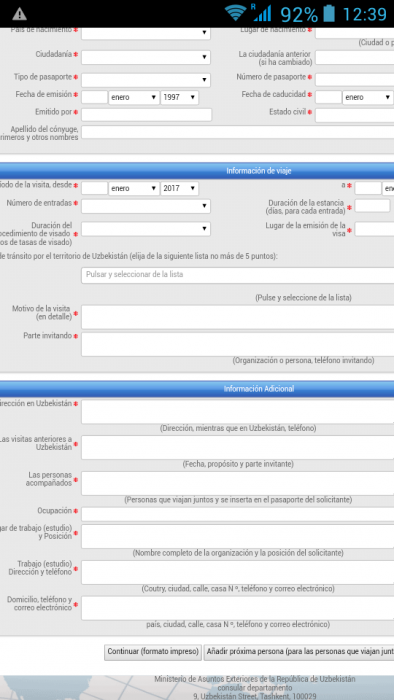Open the Tipo de pasaporte dropdown
Image resolution: width=394 pixels, height=700 pixels.
tap(146, 80)
